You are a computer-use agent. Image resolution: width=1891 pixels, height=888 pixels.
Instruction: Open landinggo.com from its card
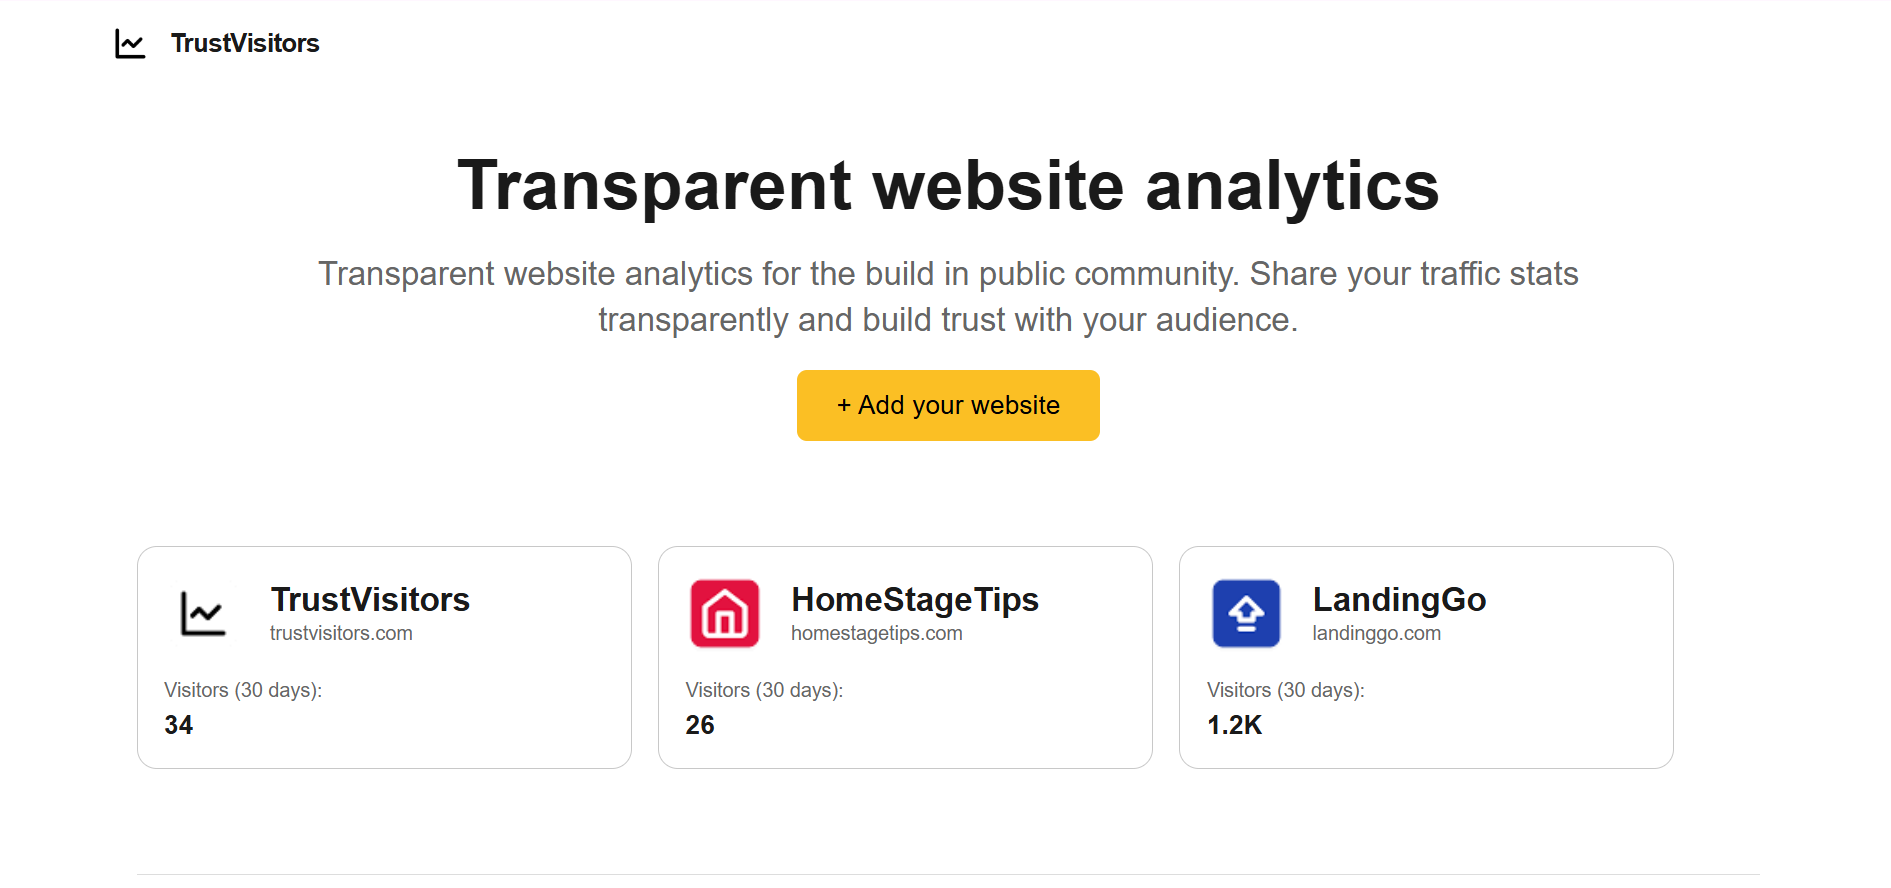click(1377, 633)
